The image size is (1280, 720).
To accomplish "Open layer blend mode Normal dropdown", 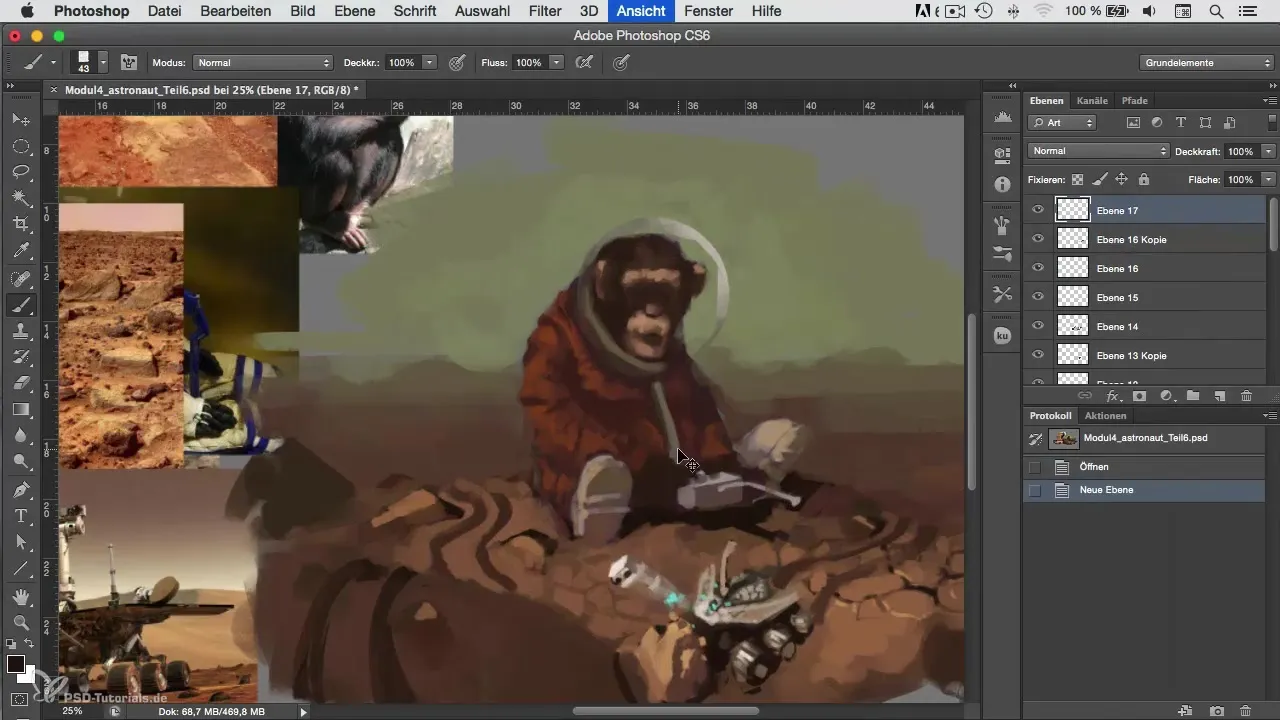I will click(x=1098, y=151).
